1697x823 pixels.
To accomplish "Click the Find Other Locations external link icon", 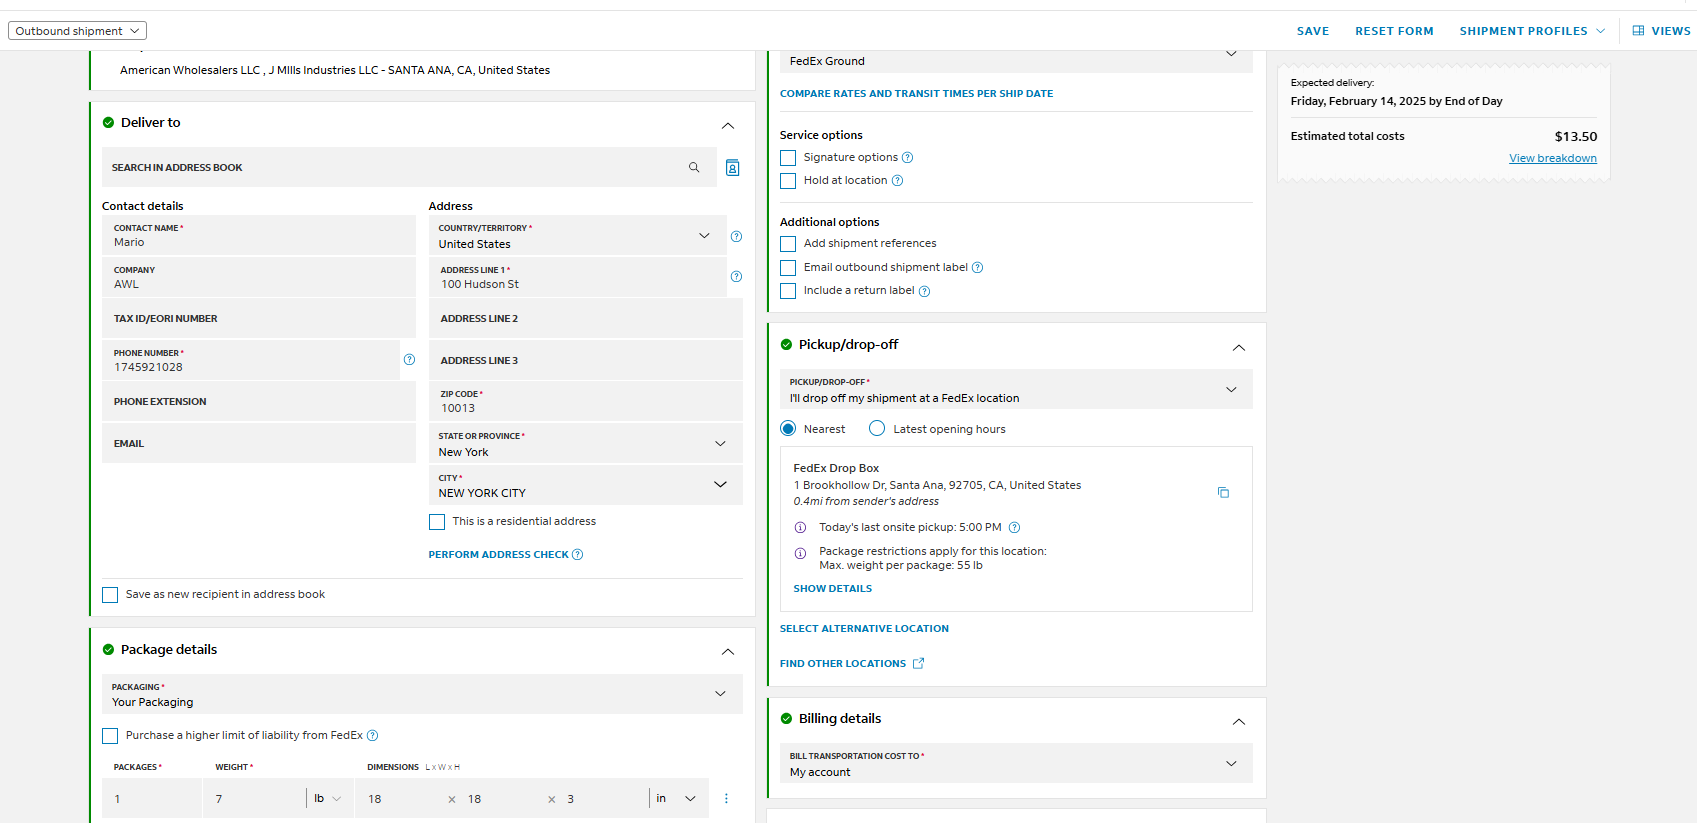I will 918,664.
